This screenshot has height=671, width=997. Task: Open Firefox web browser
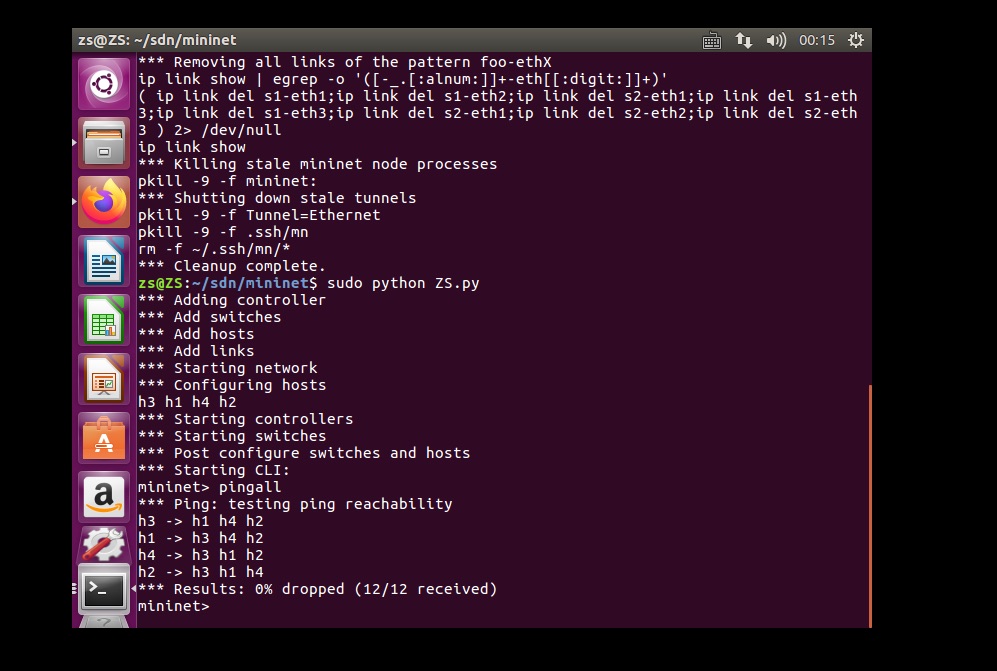(x=104, y=202)
